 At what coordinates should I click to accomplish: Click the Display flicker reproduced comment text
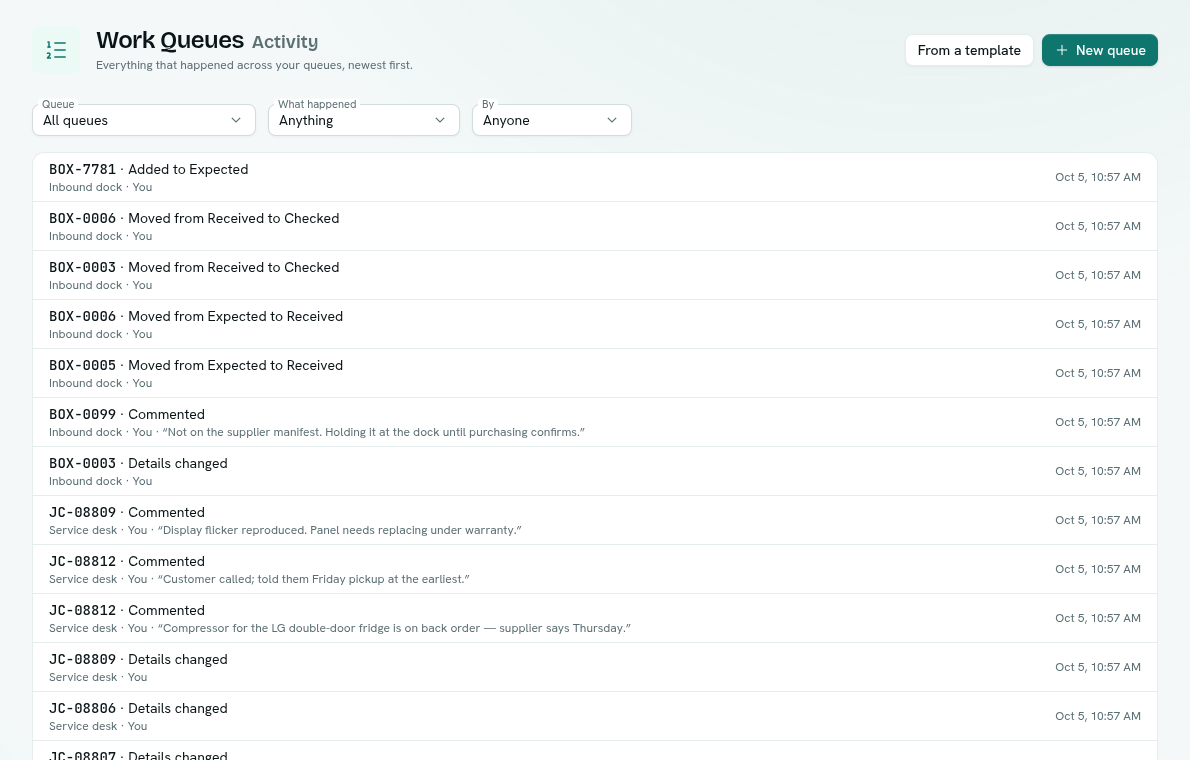(339, 530)
